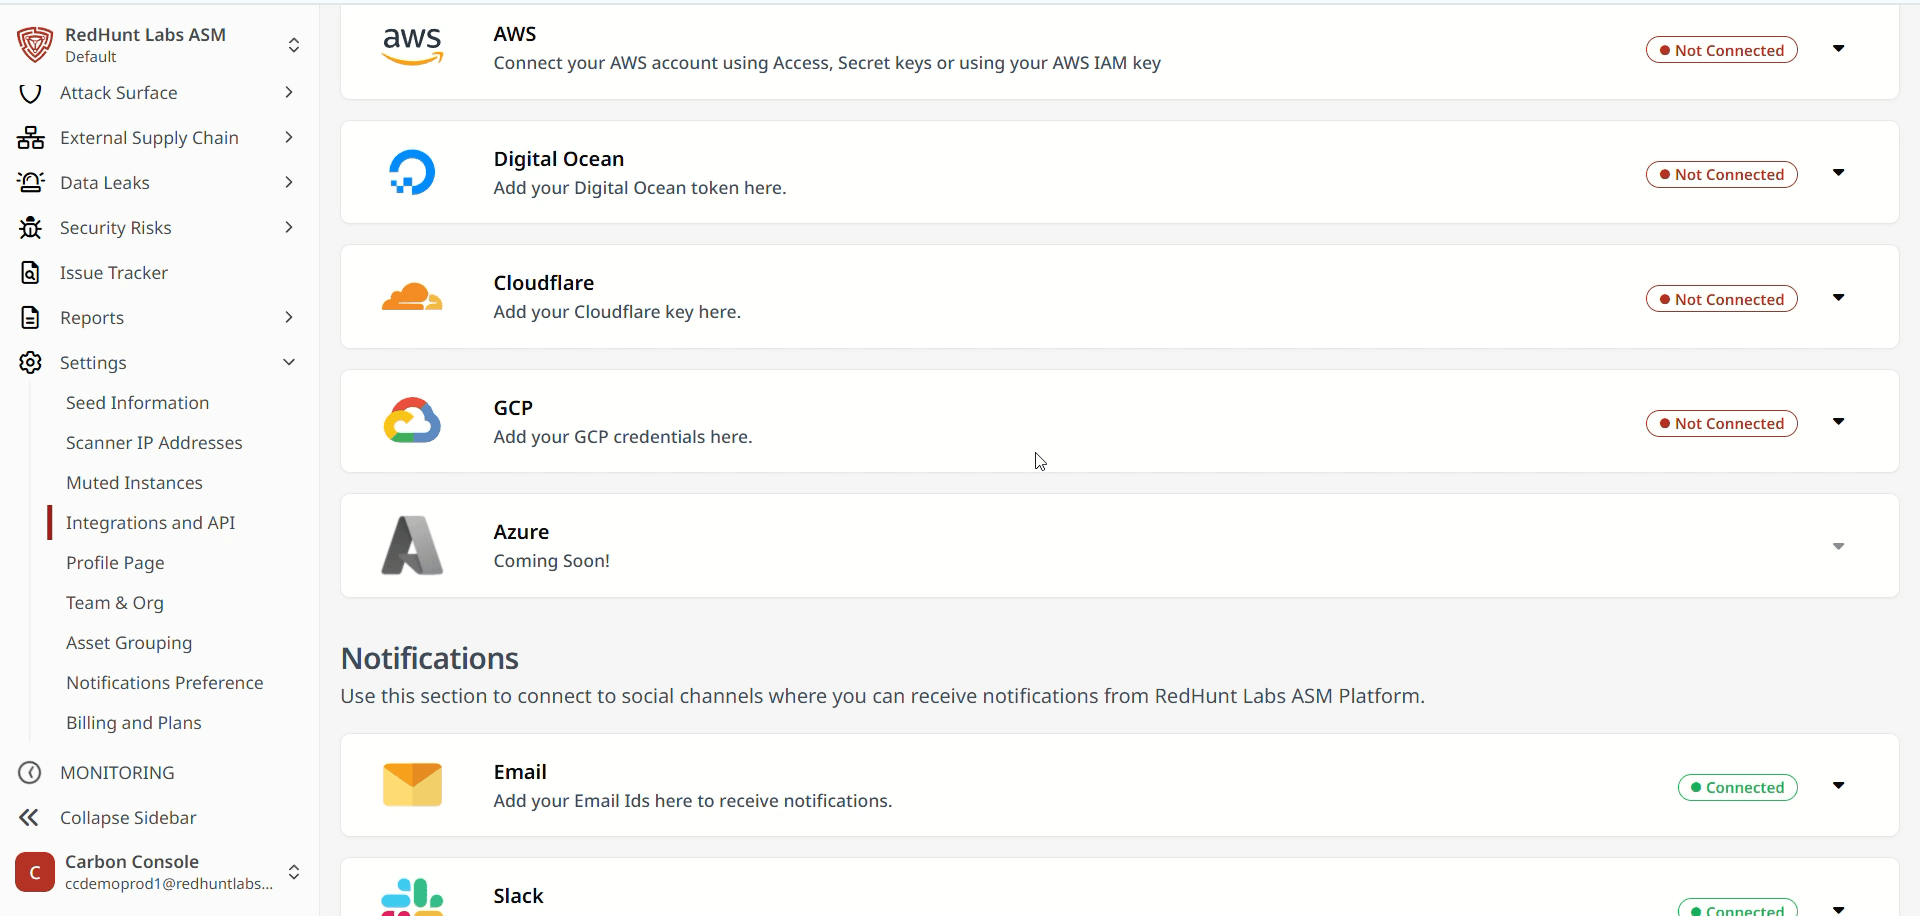The height and width of the screenshot is (916, 1920).
Task: Click the GCP cloud logo
Action: click(412, 421)
